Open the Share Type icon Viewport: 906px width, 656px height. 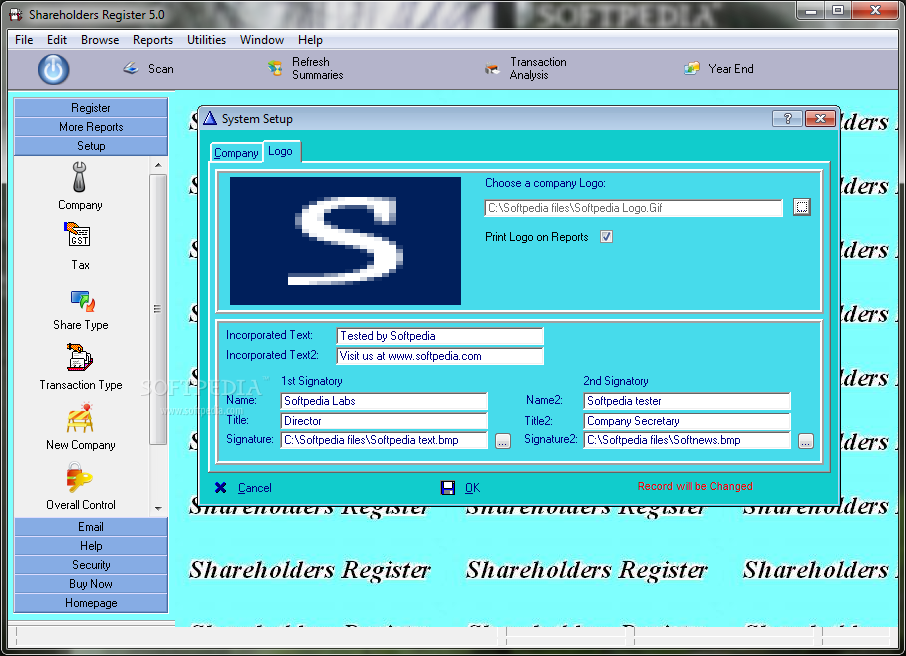point(83,301)
